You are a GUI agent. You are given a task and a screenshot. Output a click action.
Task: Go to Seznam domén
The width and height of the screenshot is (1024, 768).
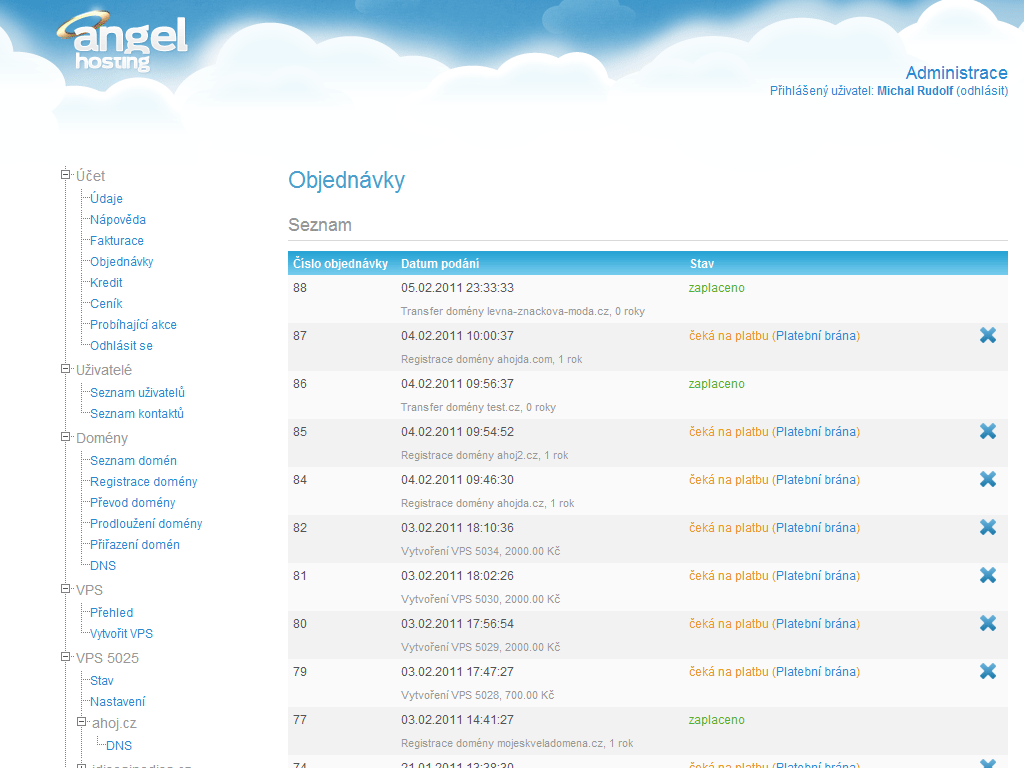pyautogui.click(x=133, y=461)
